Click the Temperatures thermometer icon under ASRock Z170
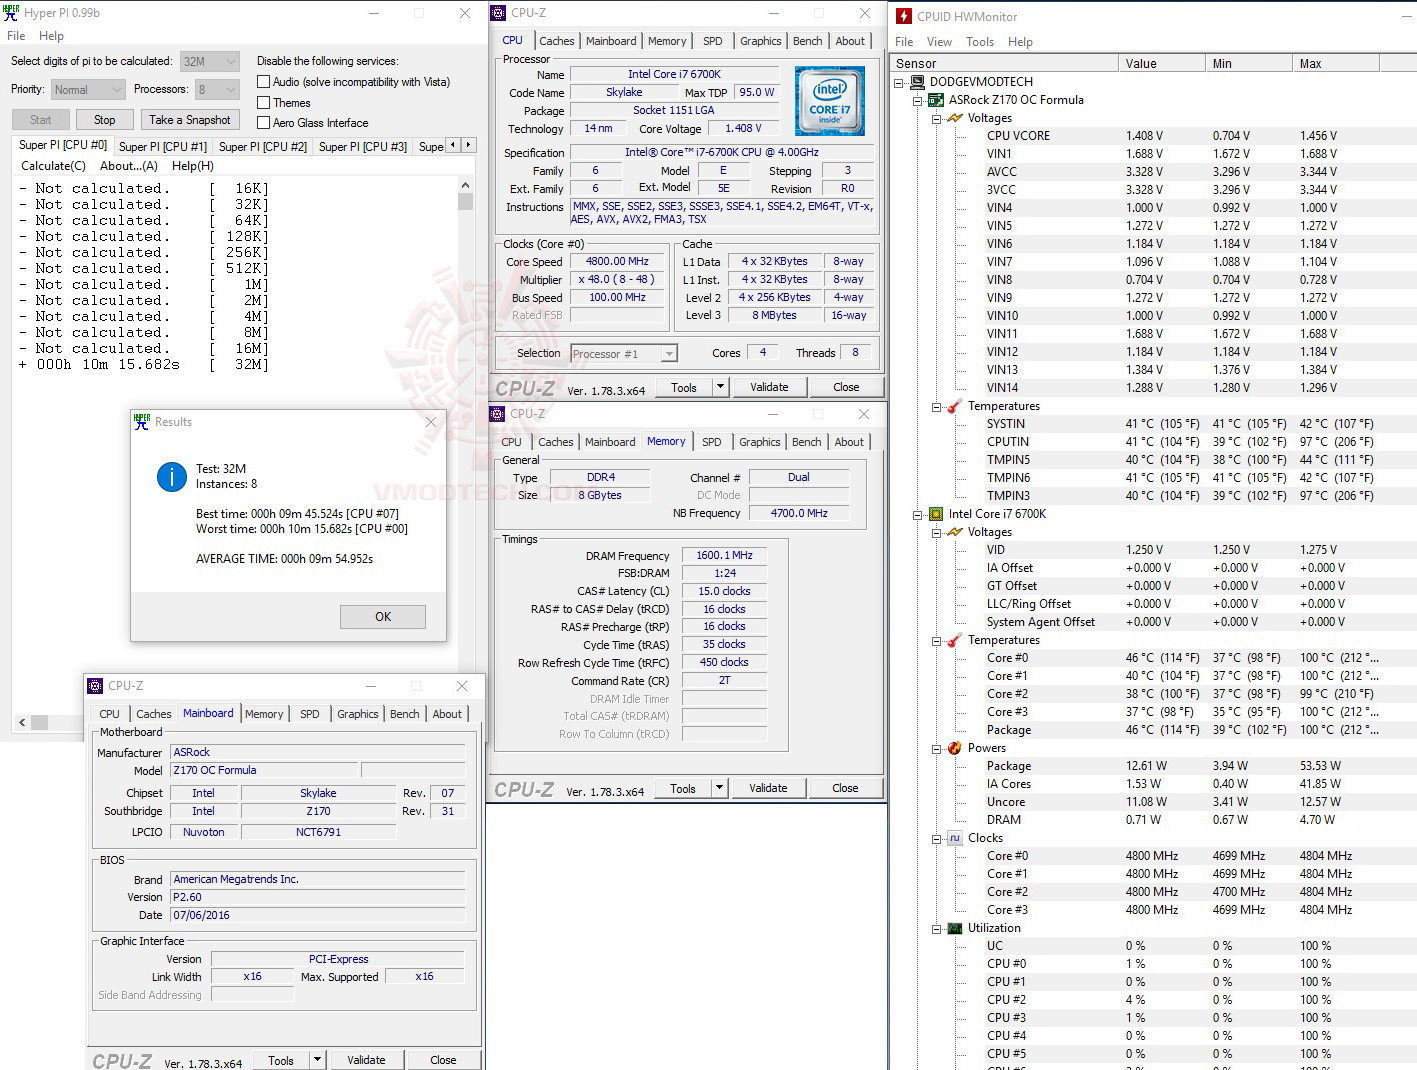The image size is (1417, 1070). click(x=955, y=406)
